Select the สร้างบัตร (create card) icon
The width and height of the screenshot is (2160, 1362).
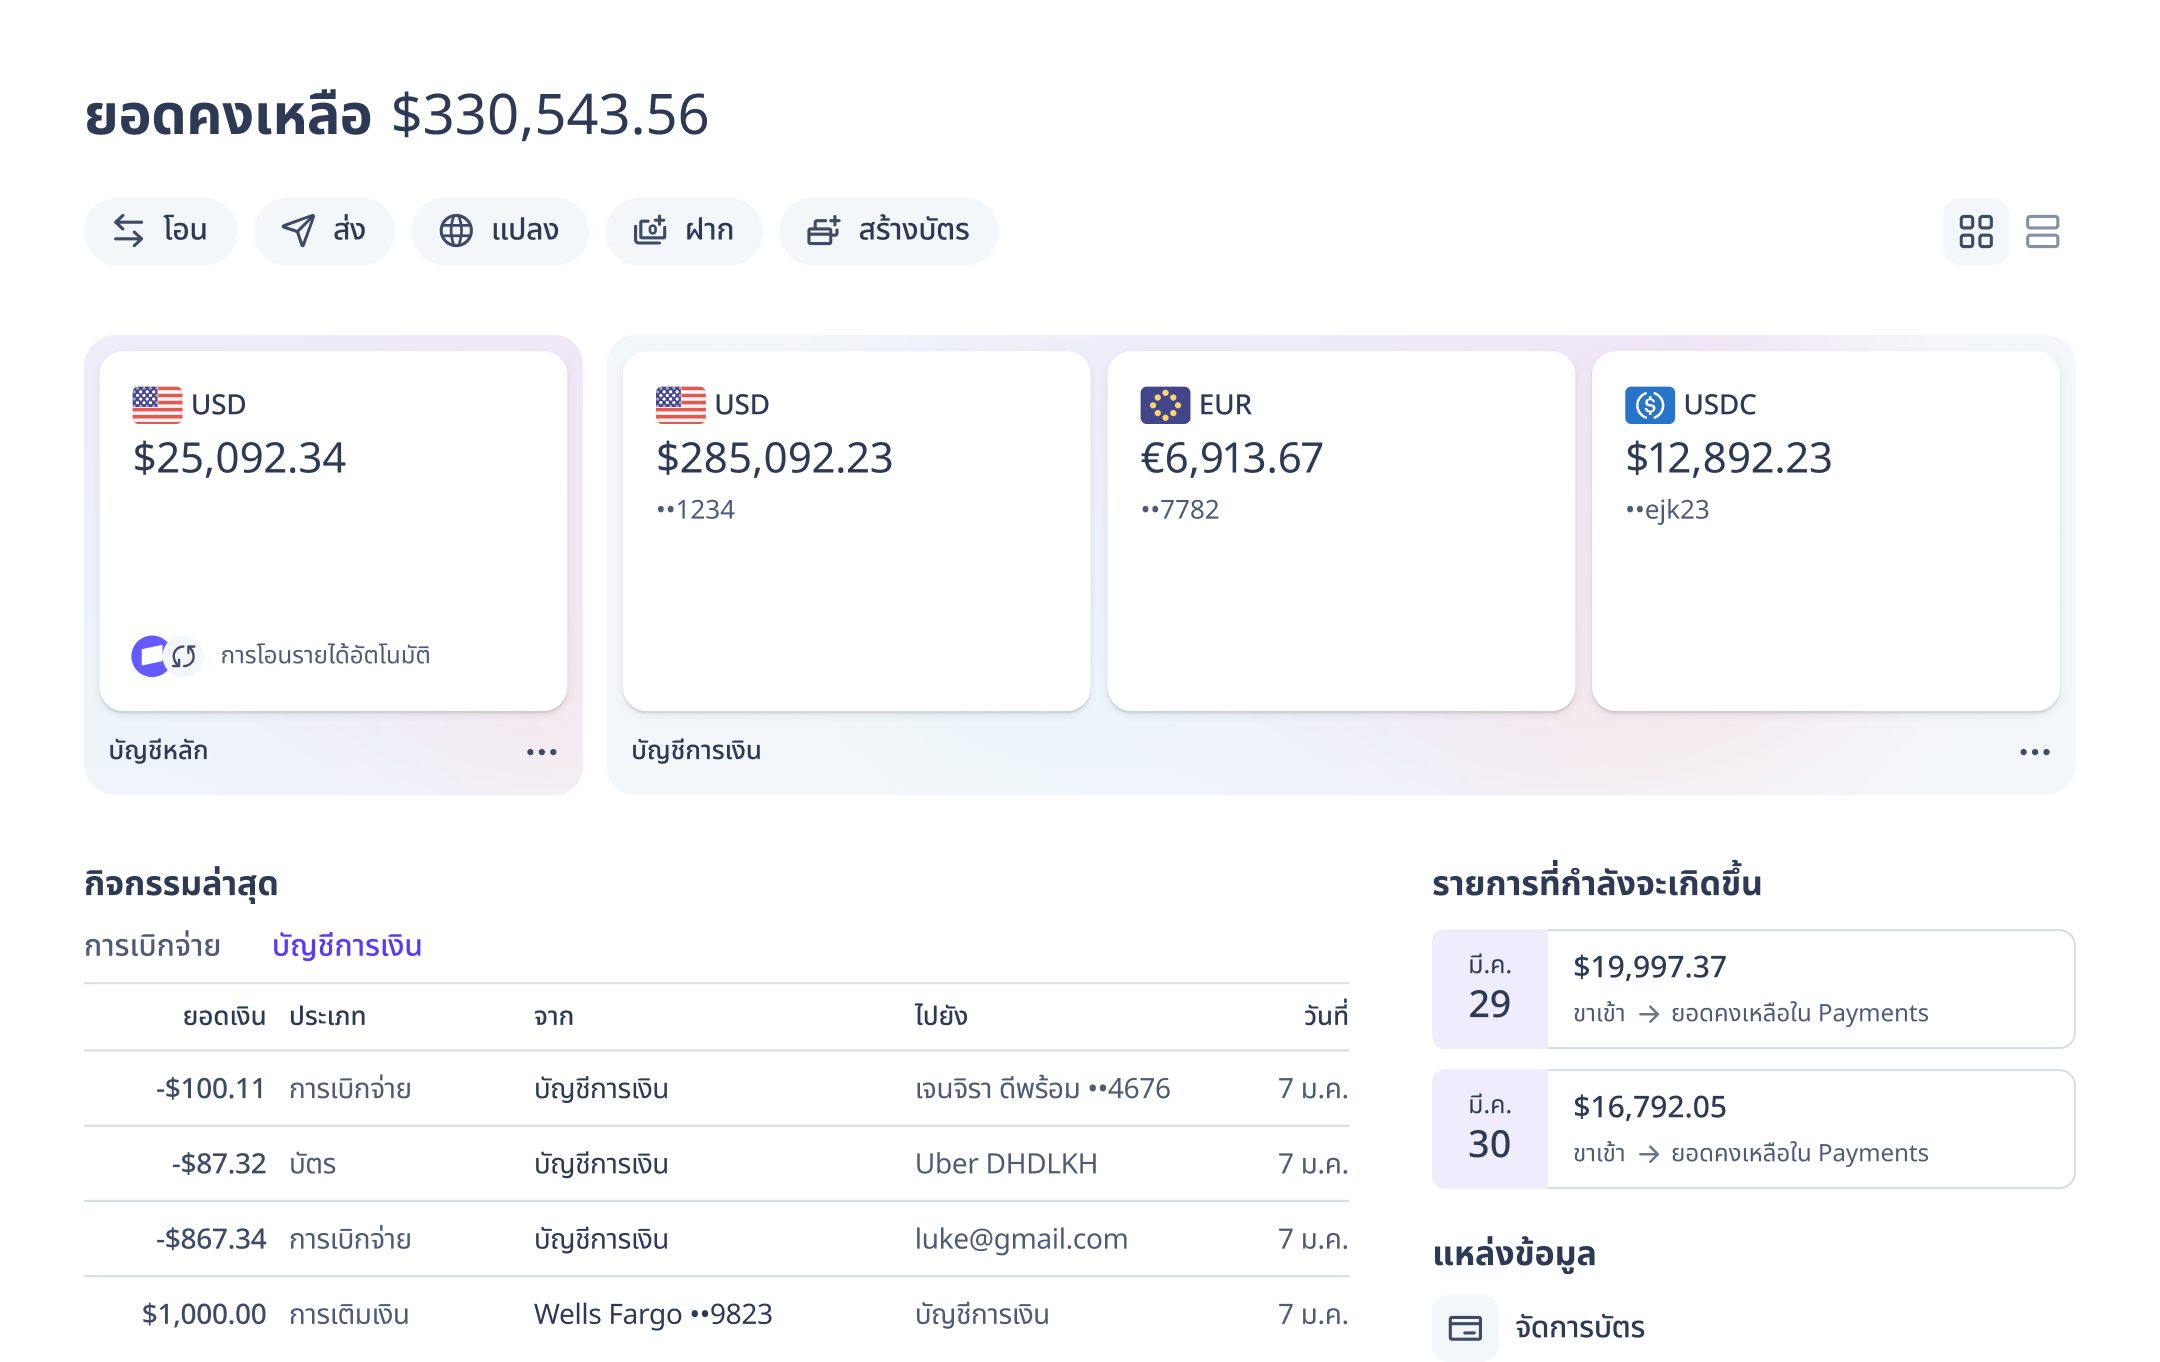(822, 230)
